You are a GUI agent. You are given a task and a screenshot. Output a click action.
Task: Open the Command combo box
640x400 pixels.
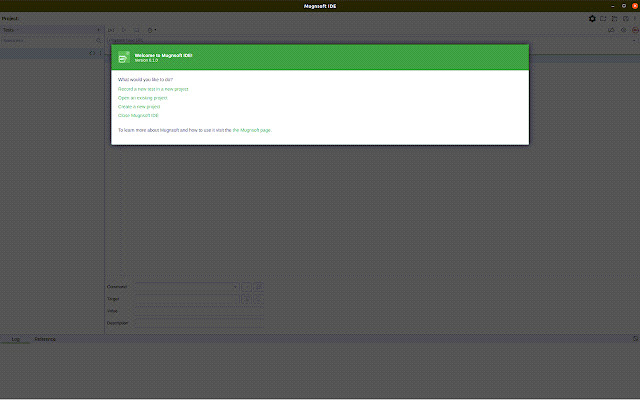(187, 287)
